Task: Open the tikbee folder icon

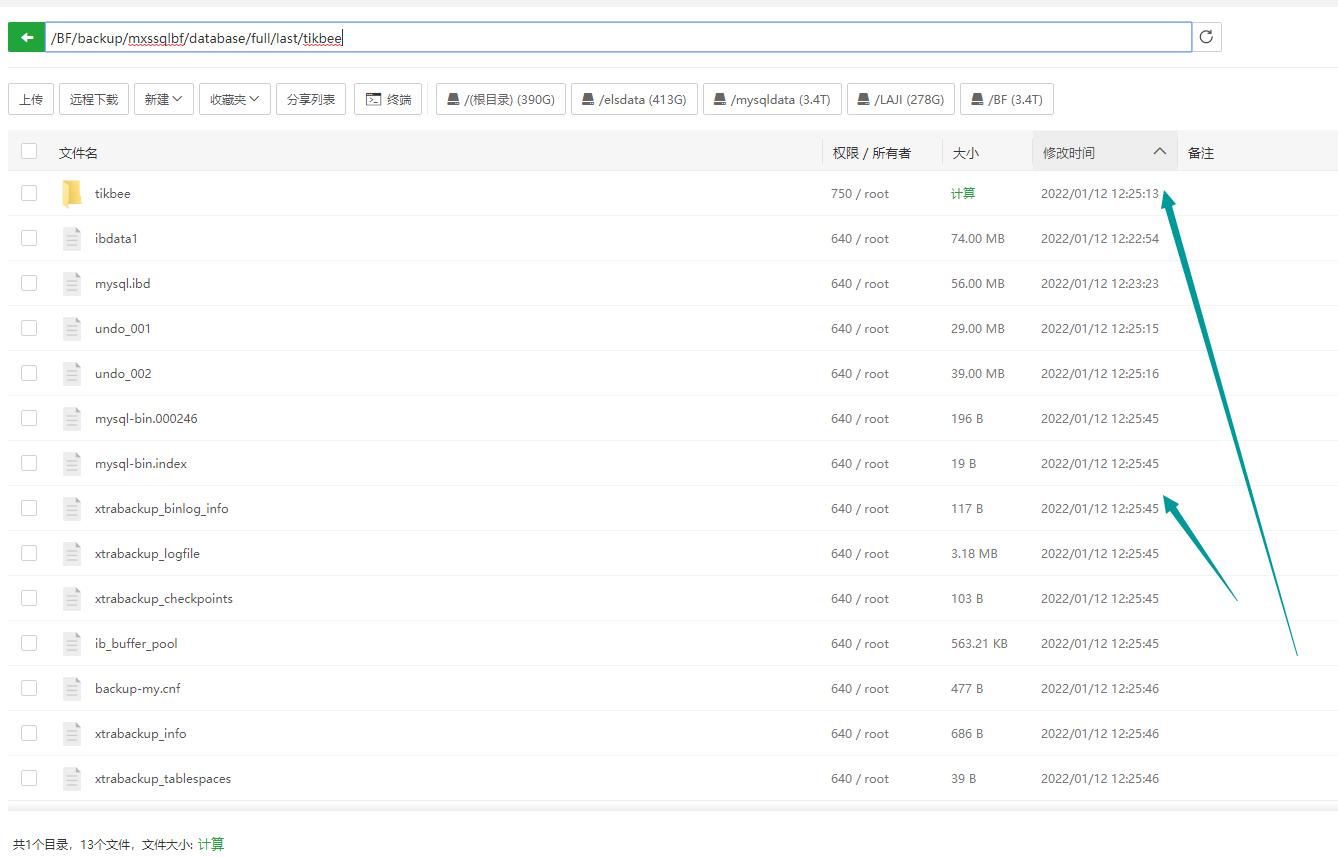Action: pos(71,193)
